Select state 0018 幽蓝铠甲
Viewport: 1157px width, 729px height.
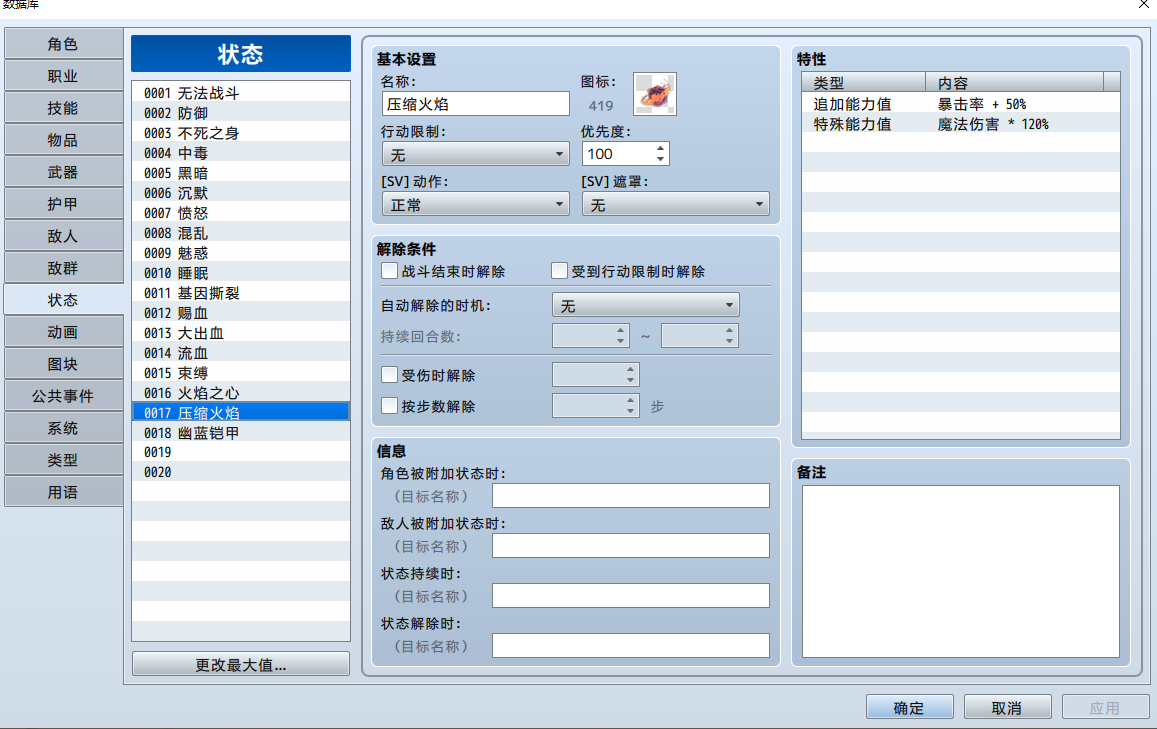coord(241,432)
